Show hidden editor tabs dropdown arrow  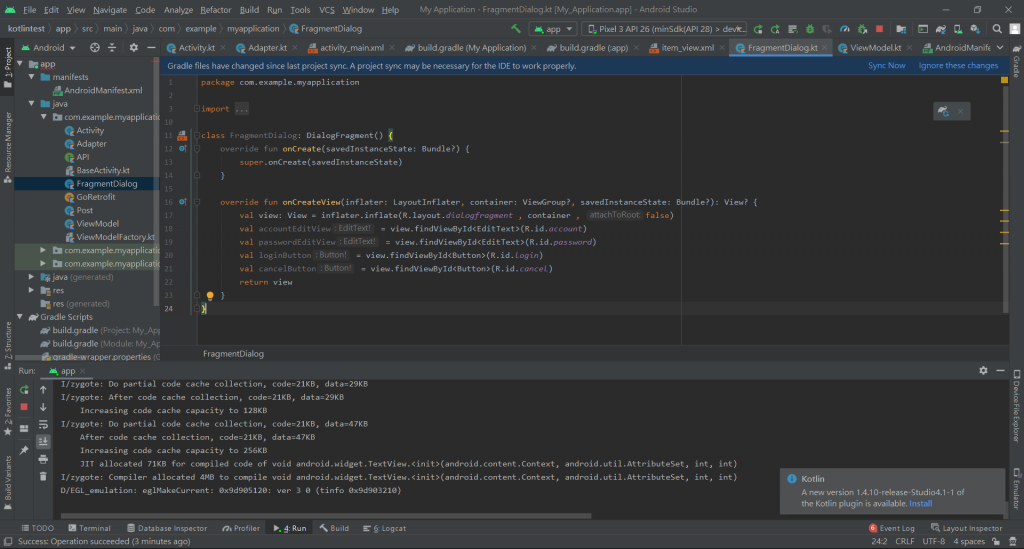1000,48
